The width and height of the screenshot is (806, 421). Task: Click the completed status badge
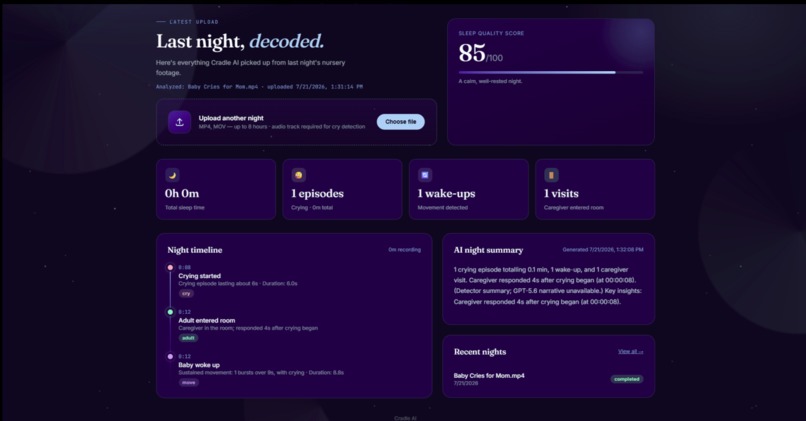(627, 379)
